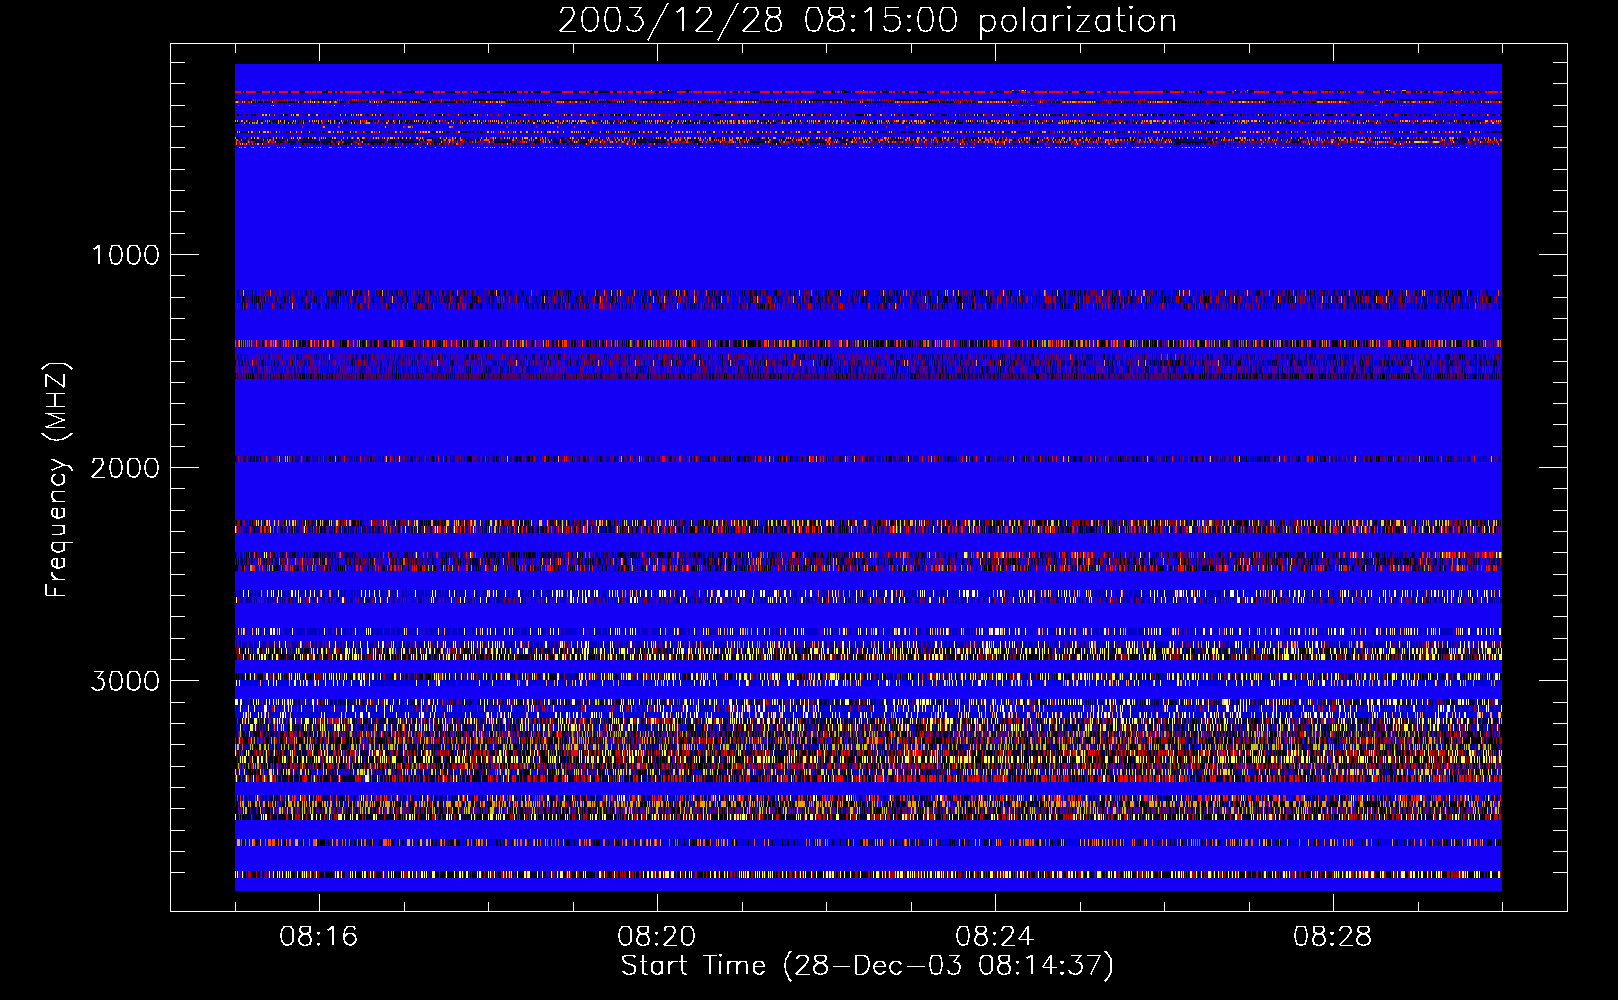
Task: Click the 2000 frequency tick label
Action: pos(126,468)
